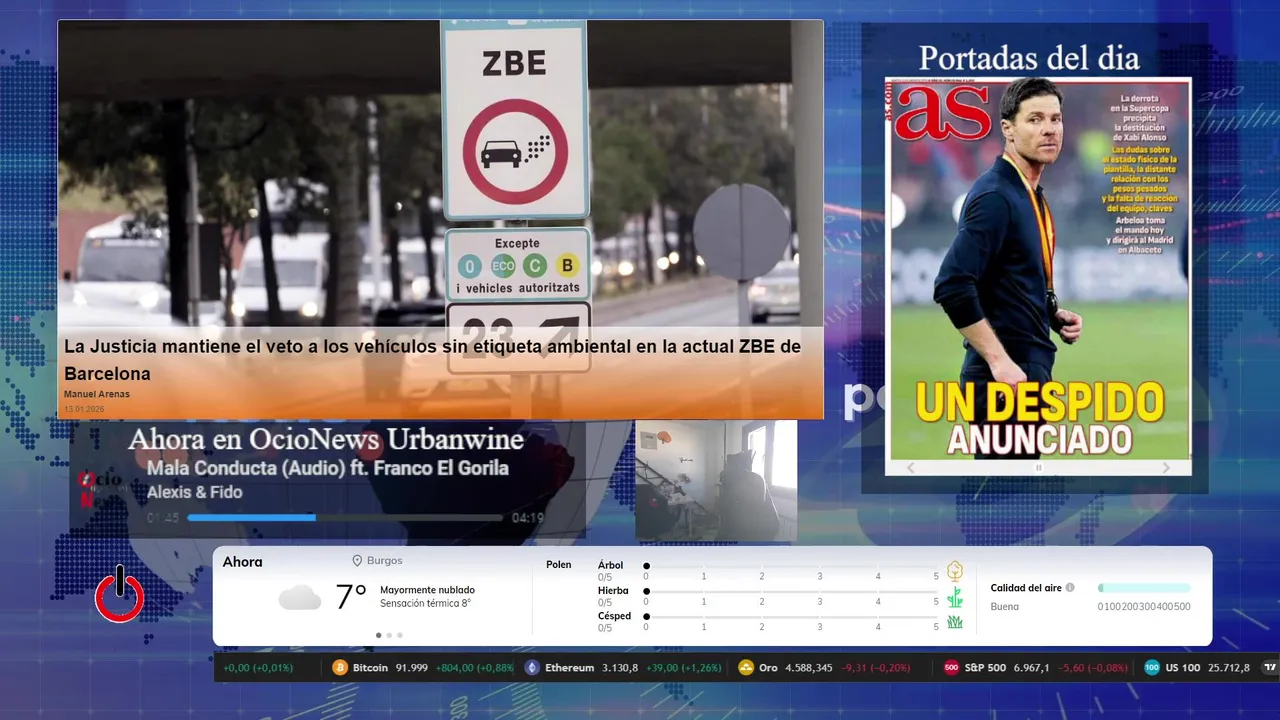Select the second weather carousel dot
The width and height of the screenshot is (1280, 720).
tap(389, 635)
